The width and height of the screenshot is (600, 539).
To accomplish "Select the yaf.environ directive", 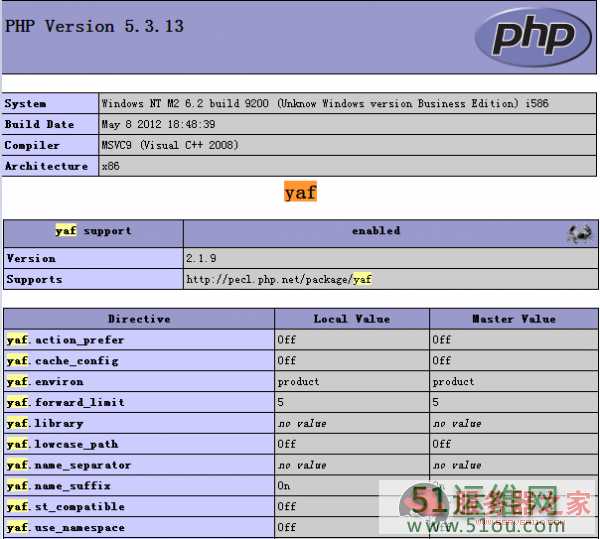I will (x=139, y=382).
